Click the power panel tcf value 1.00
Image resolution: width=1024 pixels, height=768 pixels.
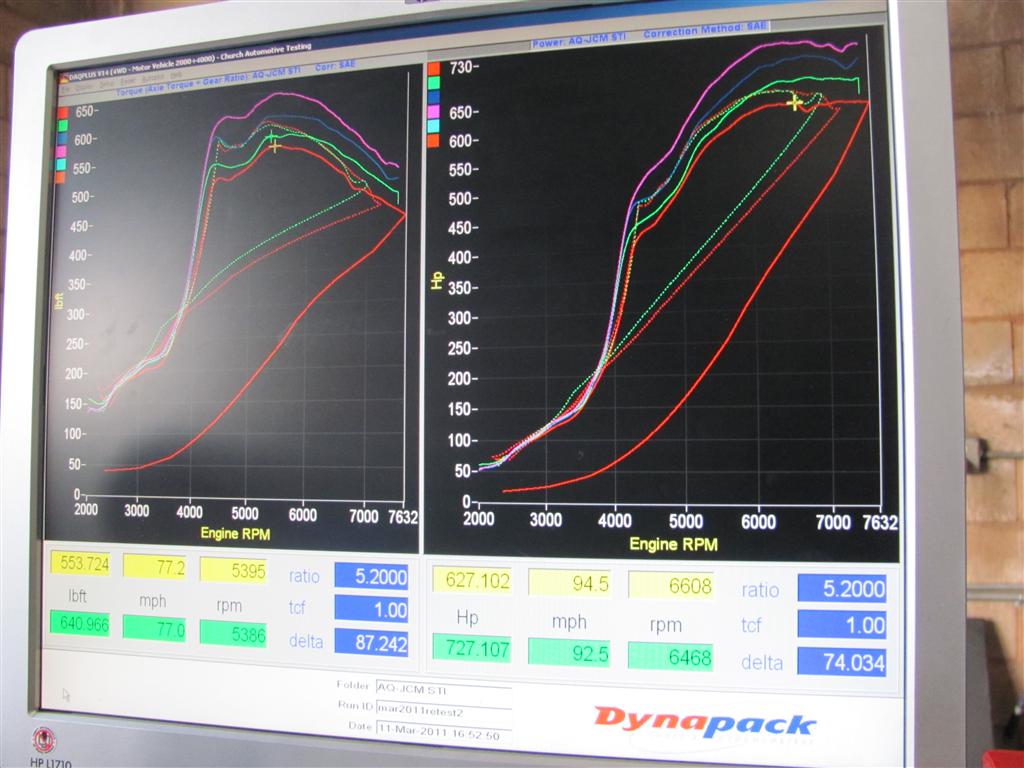coord(841,626)
